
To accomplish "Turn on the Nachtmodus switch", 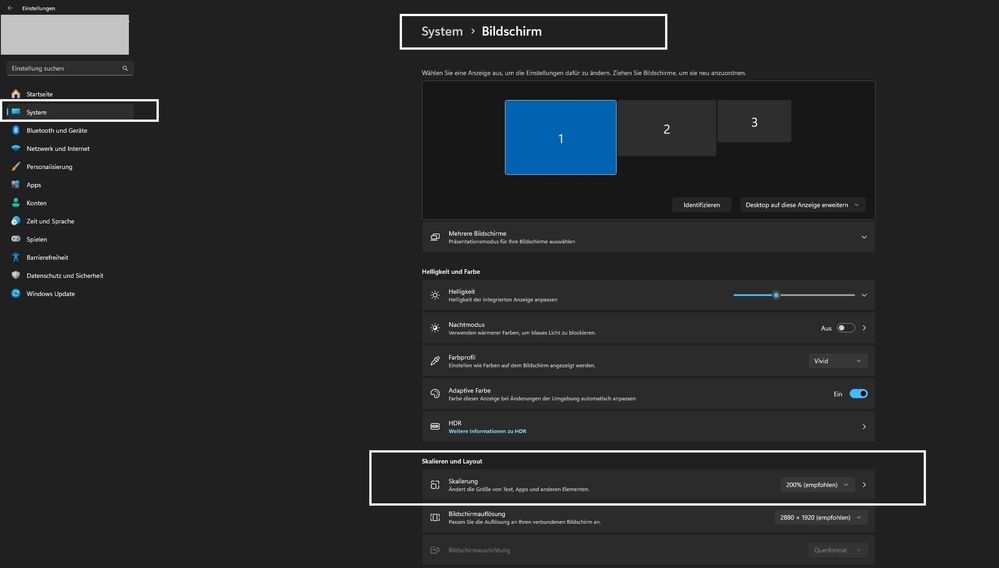I will (x=845, y=328).
